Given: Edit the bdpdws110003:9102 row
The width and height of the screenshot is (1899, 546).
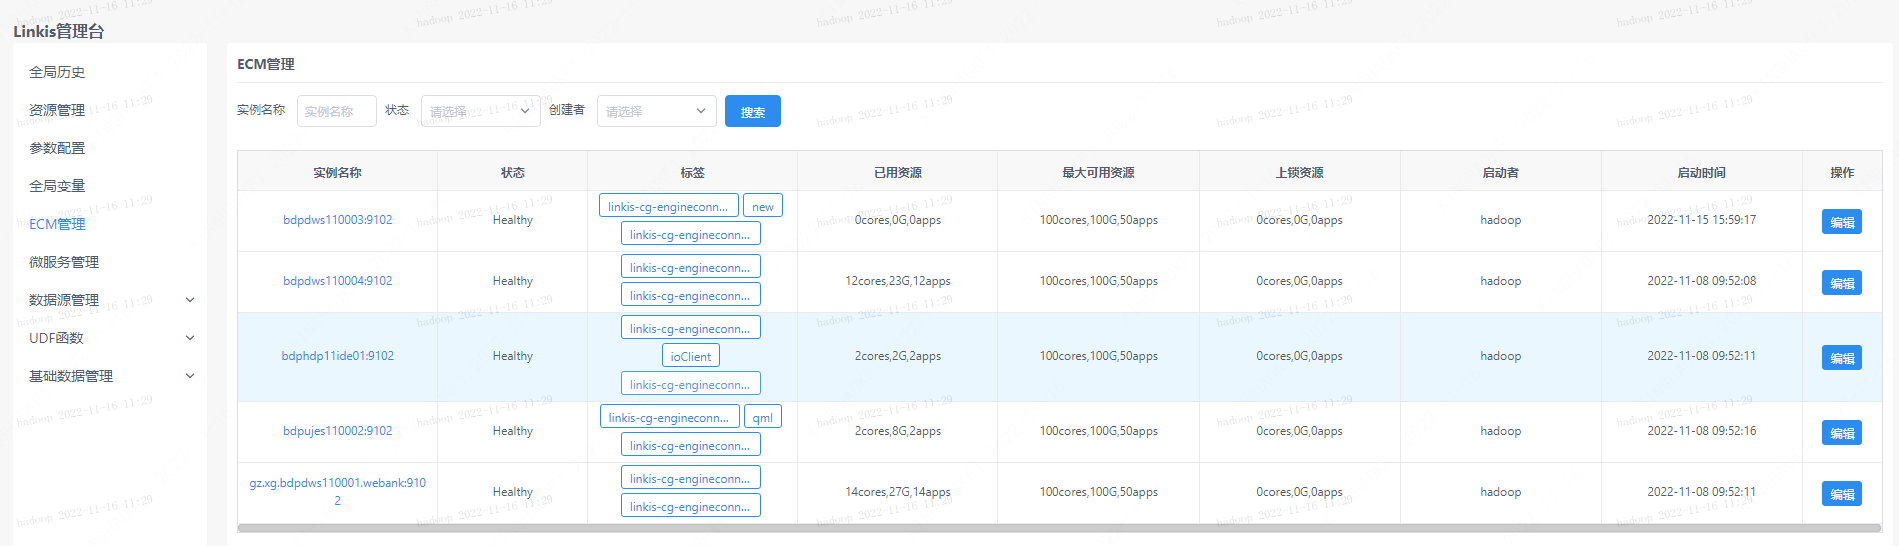Looking at the screenshot, I should point(1841,222).
